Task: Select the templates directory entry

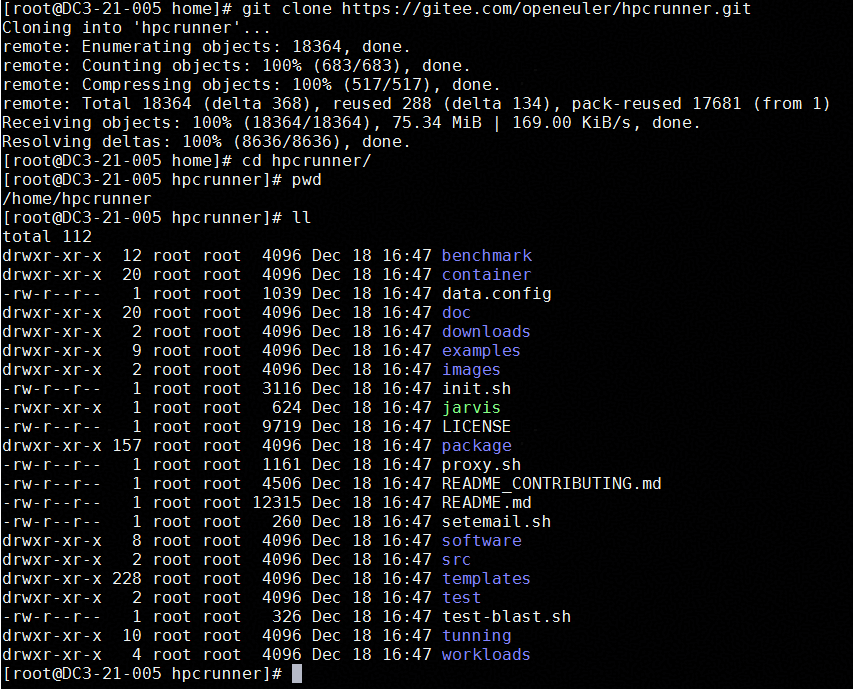Action: [486, 579]
